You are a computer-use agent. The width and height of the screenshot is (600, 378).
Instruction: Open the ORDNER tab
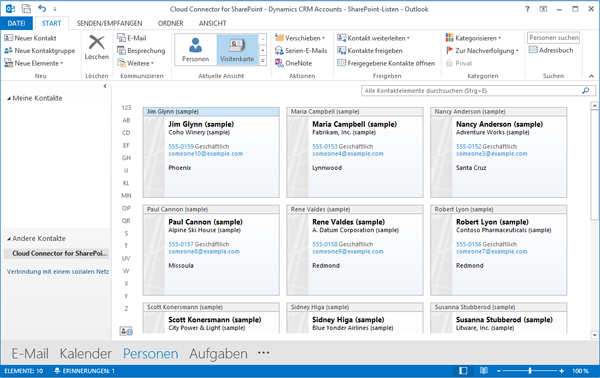pos(171,23)
